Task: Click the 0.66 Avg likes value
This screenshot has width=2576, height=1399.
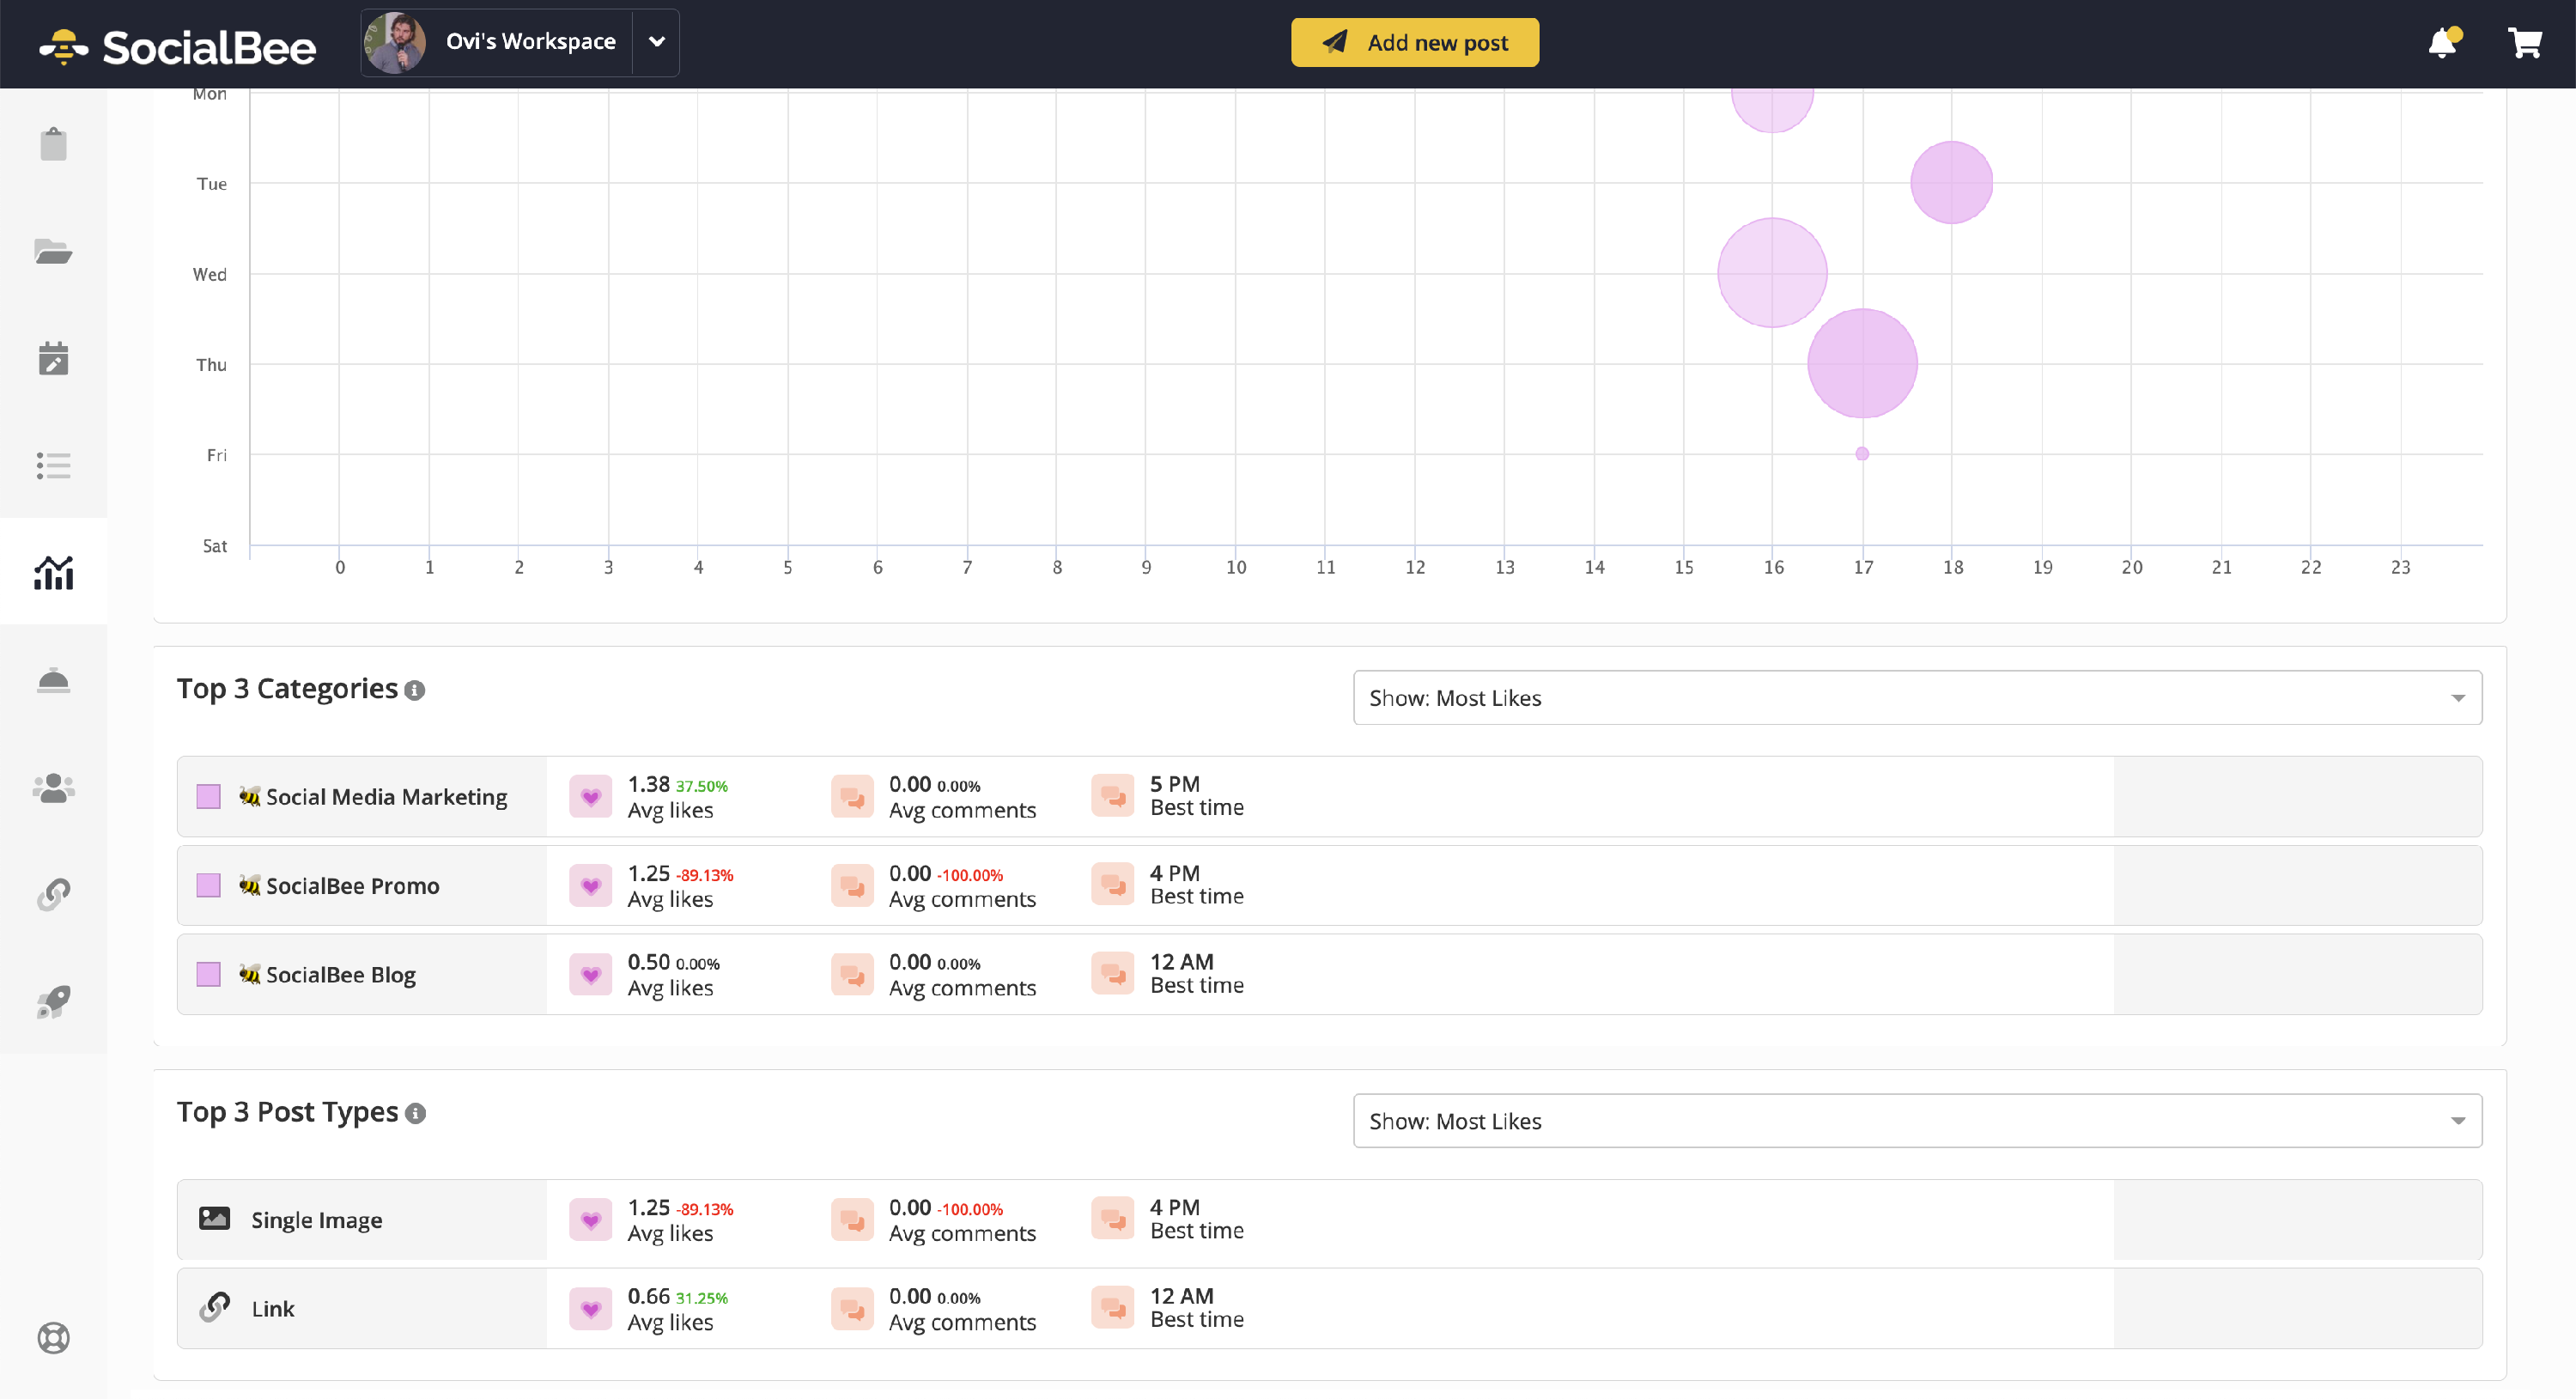Action: (x=648, y=1296)
